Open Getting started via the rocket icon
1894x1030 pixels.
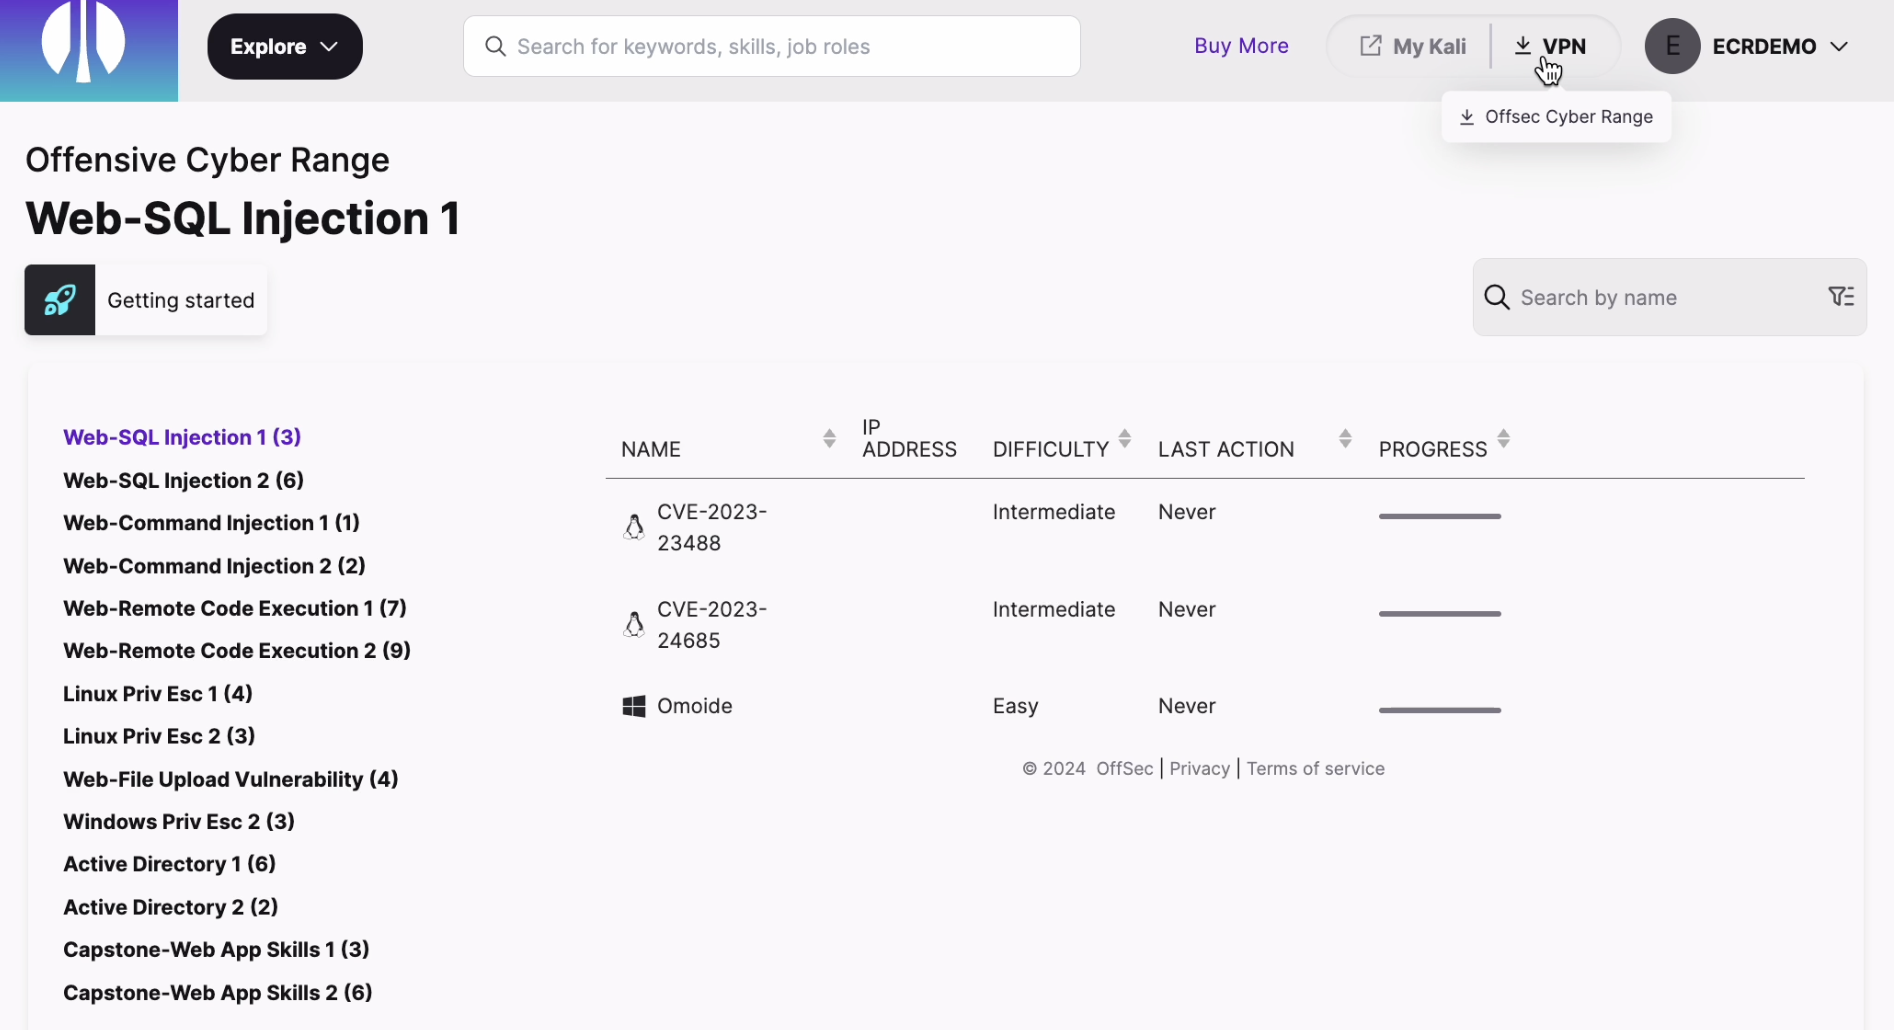59,299
